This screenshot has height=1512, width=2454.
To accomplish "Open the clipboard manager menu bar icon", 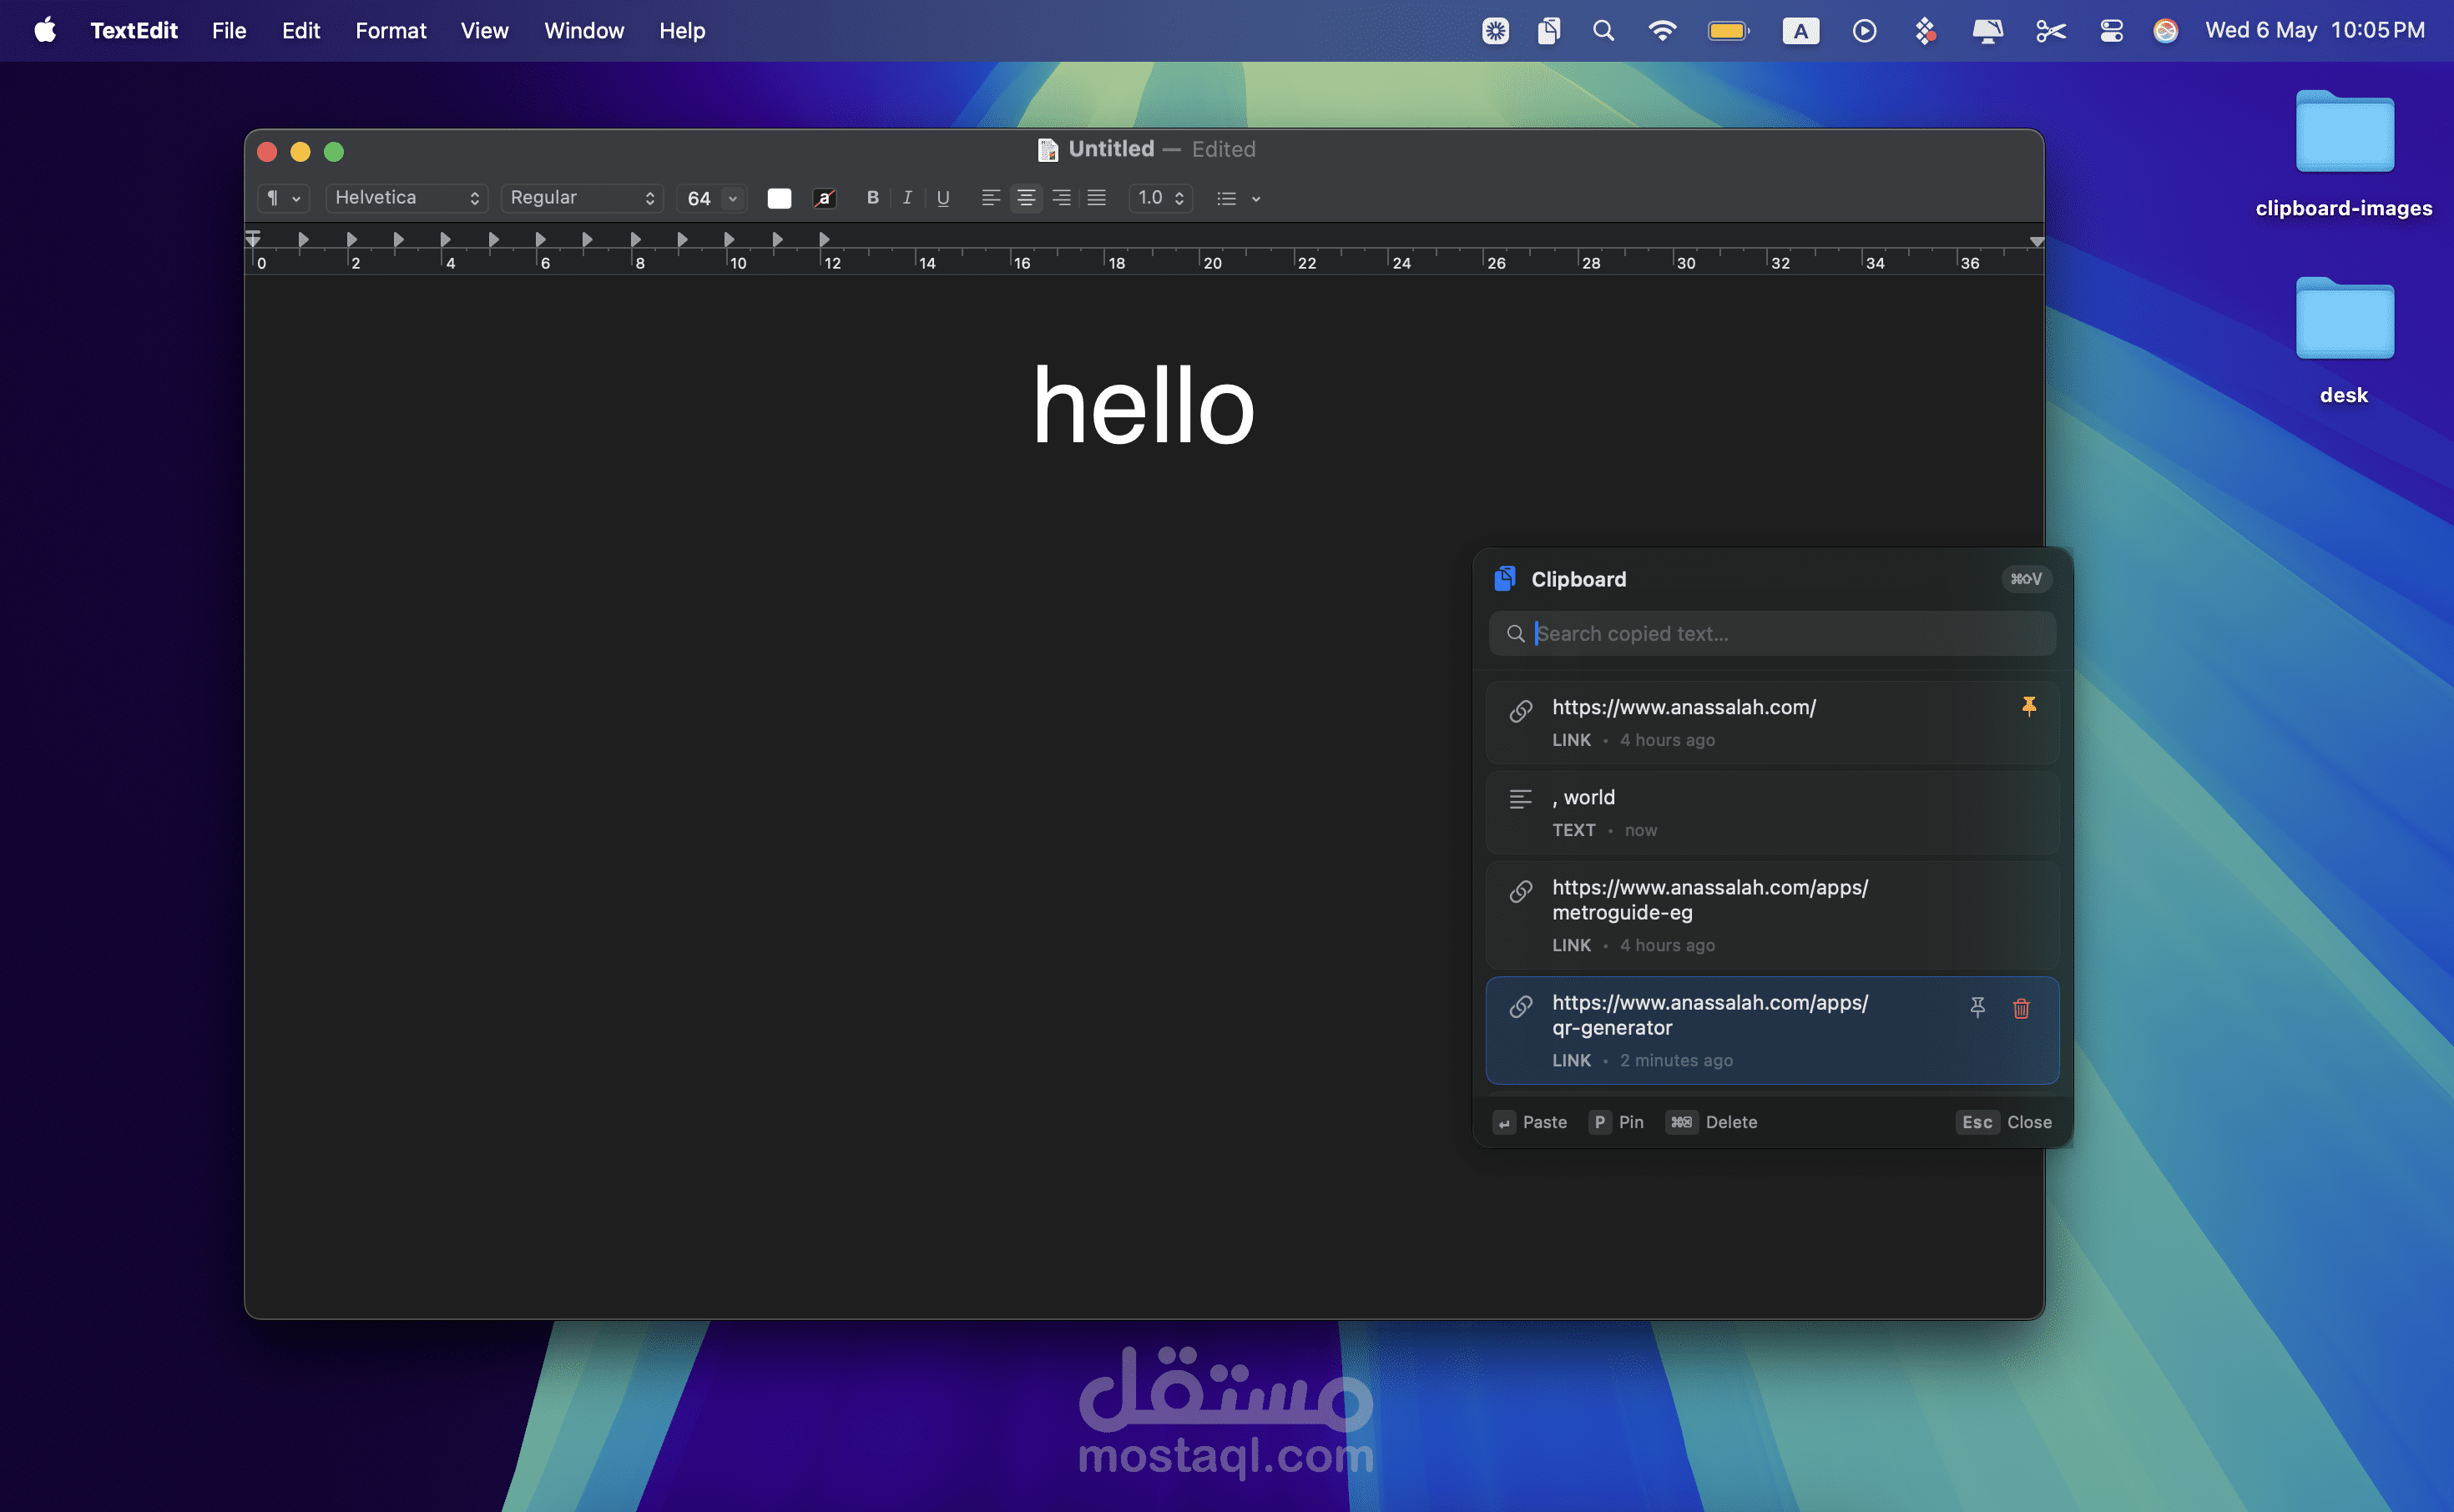I will tap(1549, 31).
